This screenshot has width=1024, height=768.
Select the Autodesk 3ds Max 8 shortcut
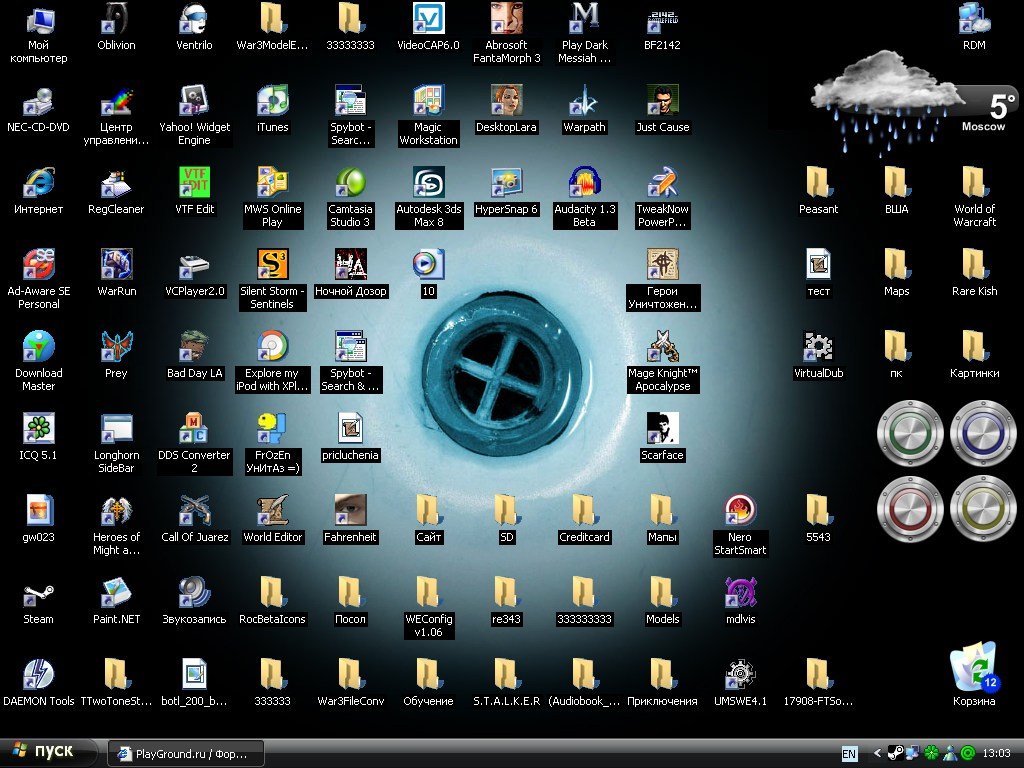click(428, 183)
